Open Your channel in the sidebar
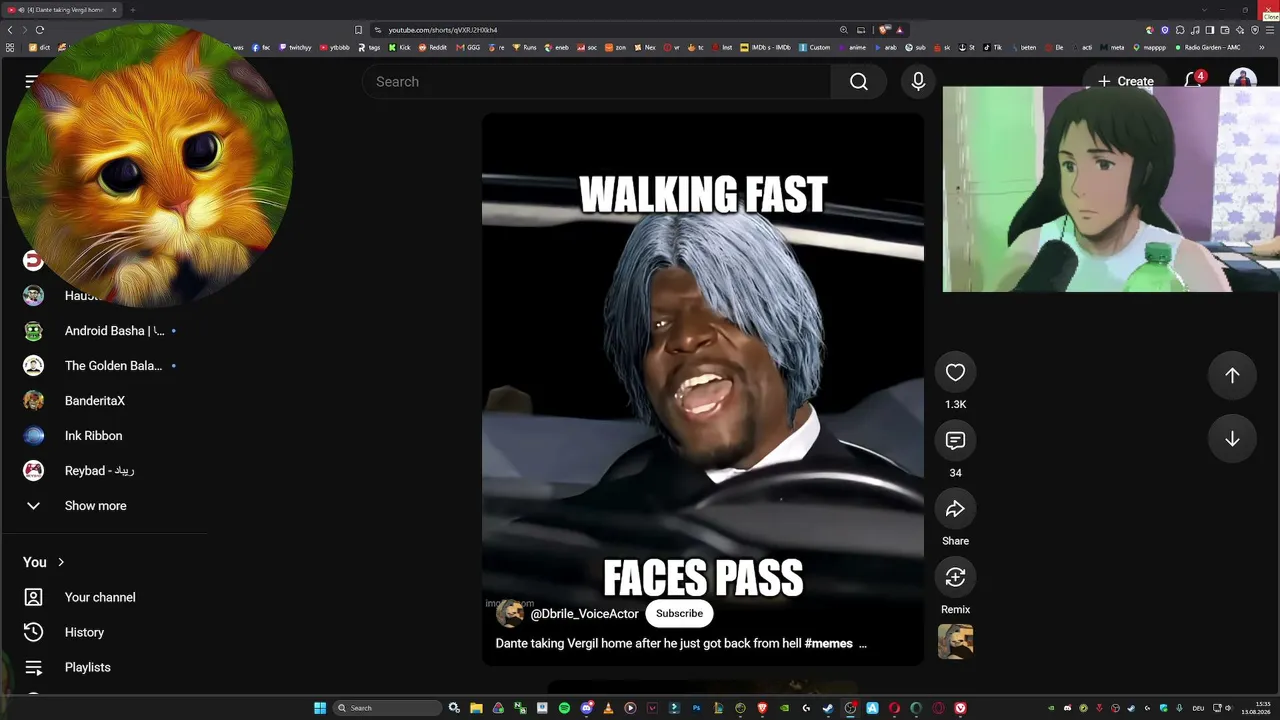 [100, 597]
